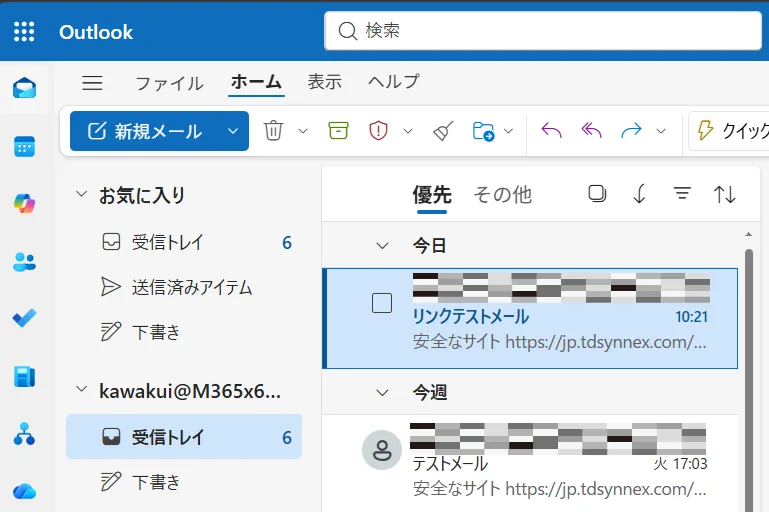Archive the message using the archive icon
769x512 pixels.
point(338,131)
